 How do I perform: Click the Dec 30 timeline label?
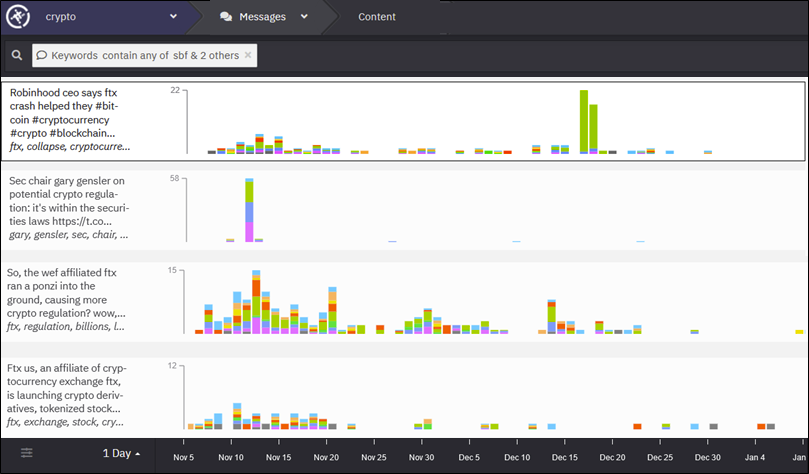[x=707, y=457]
